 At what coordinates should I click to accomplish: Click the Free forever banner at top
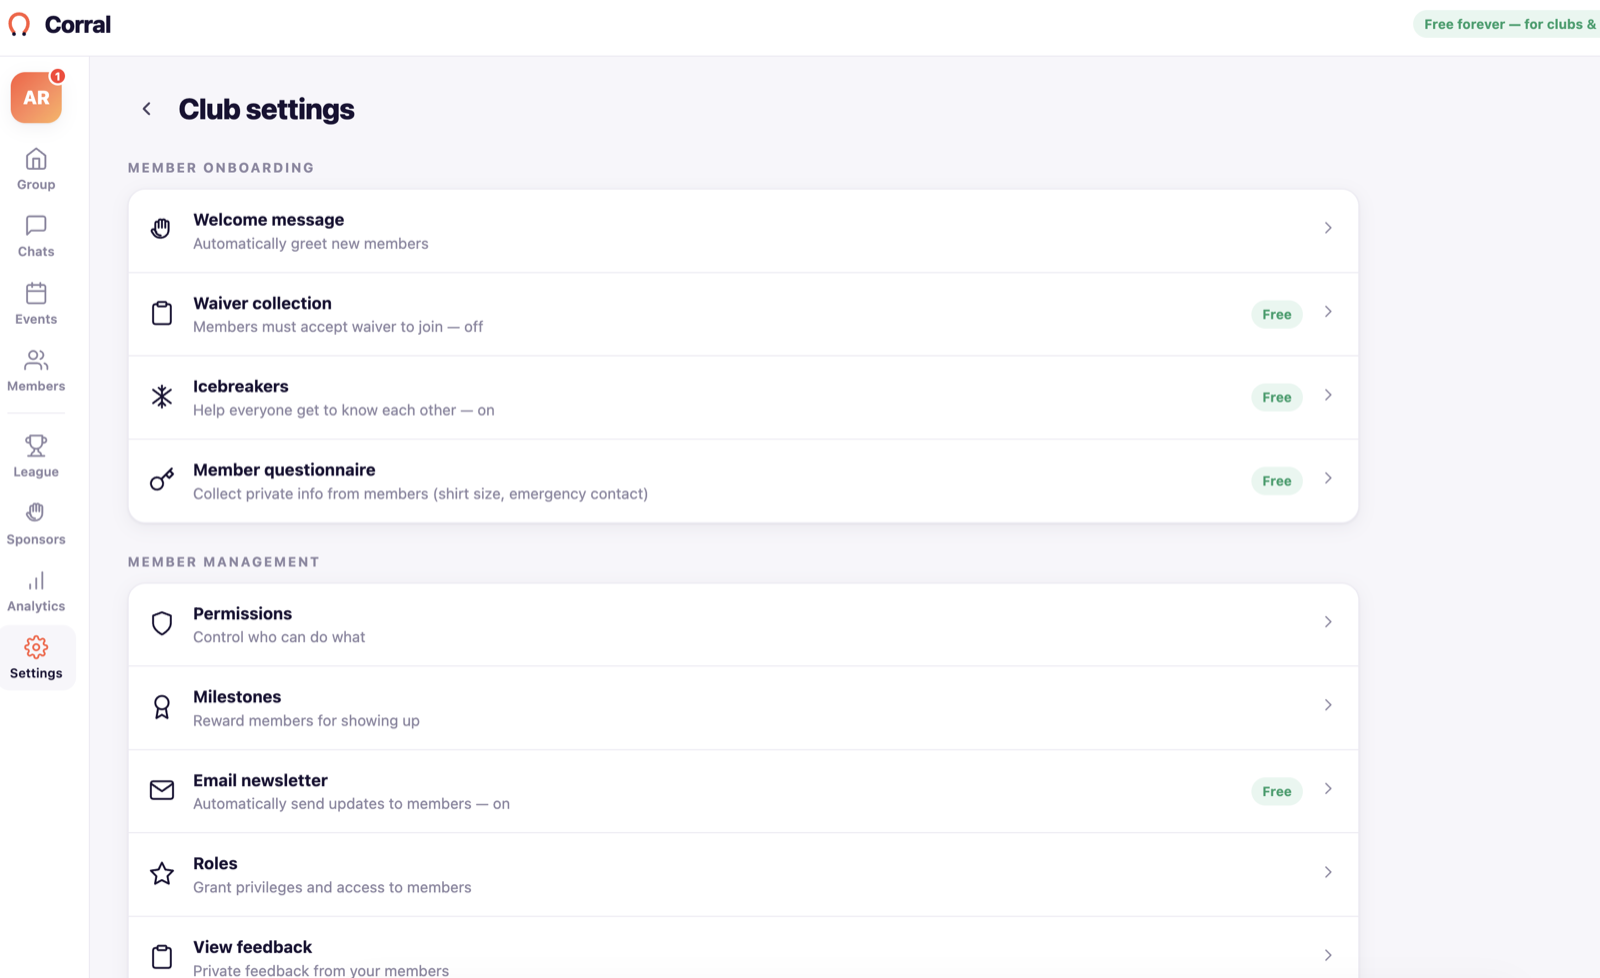pos(1507,24)
